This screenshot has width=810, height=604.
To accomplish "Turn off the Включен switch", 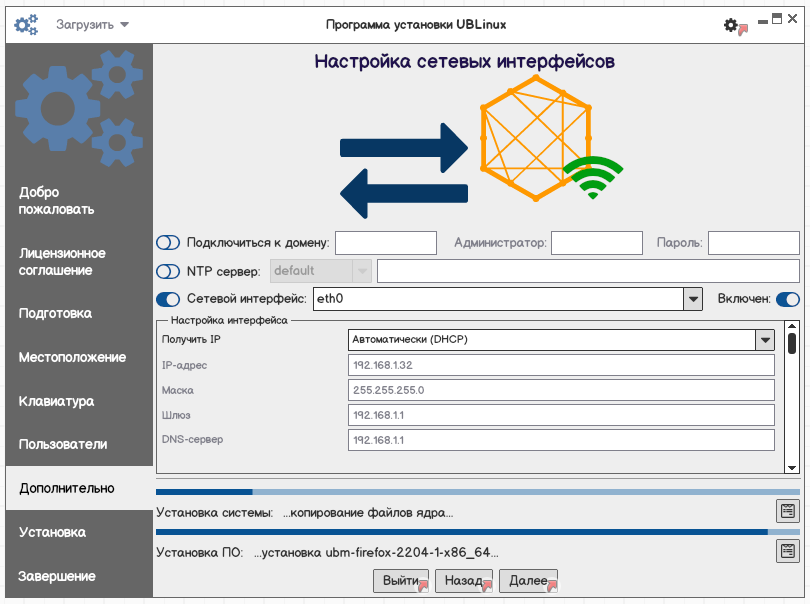I will tap(787, 299).
